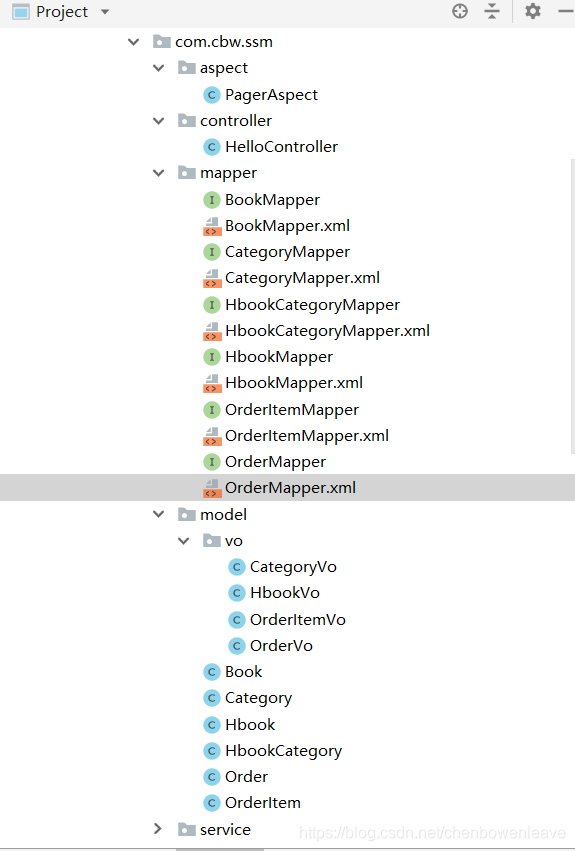This screenshot has width=575, height=851.
Task: Click the HbookCategoryMapper interface icon
Action: (211, 305)
